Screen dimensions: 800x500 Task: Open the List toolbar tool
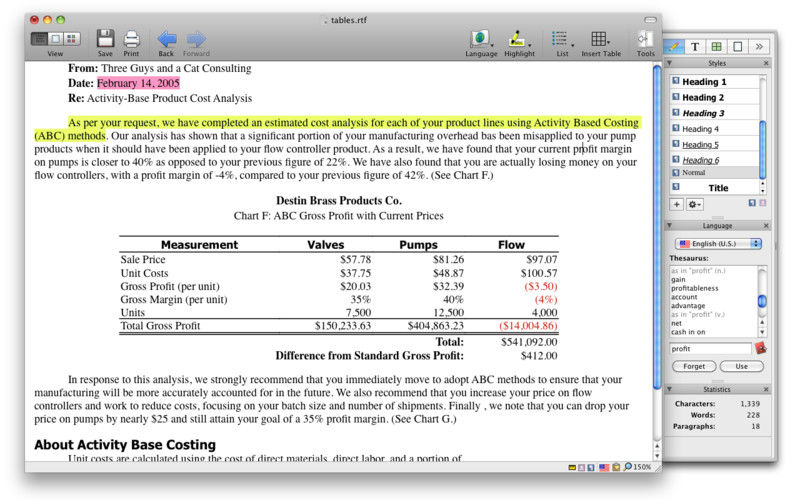click(x=560, y=39)
